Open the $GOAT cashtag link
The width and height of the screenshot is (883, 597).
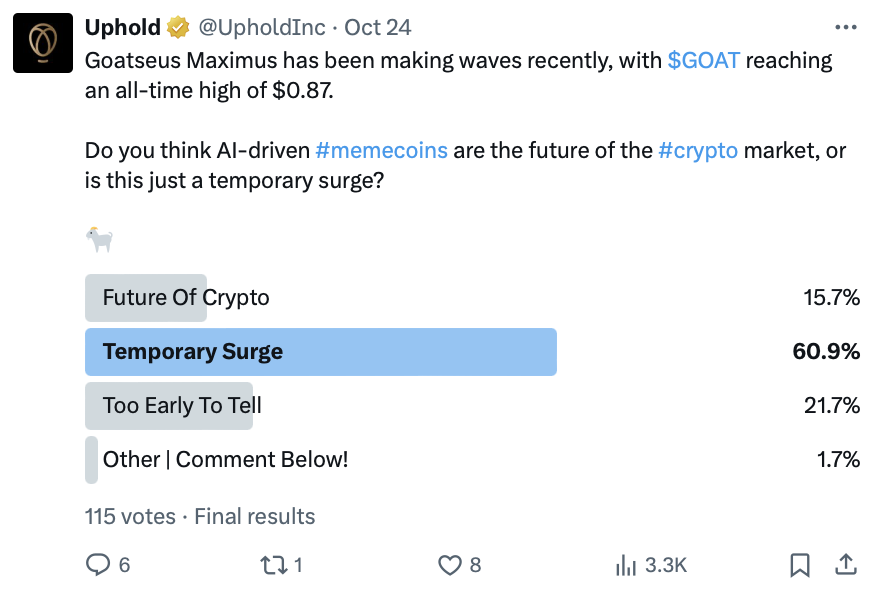pyautogui.click(x=703, y=60)
